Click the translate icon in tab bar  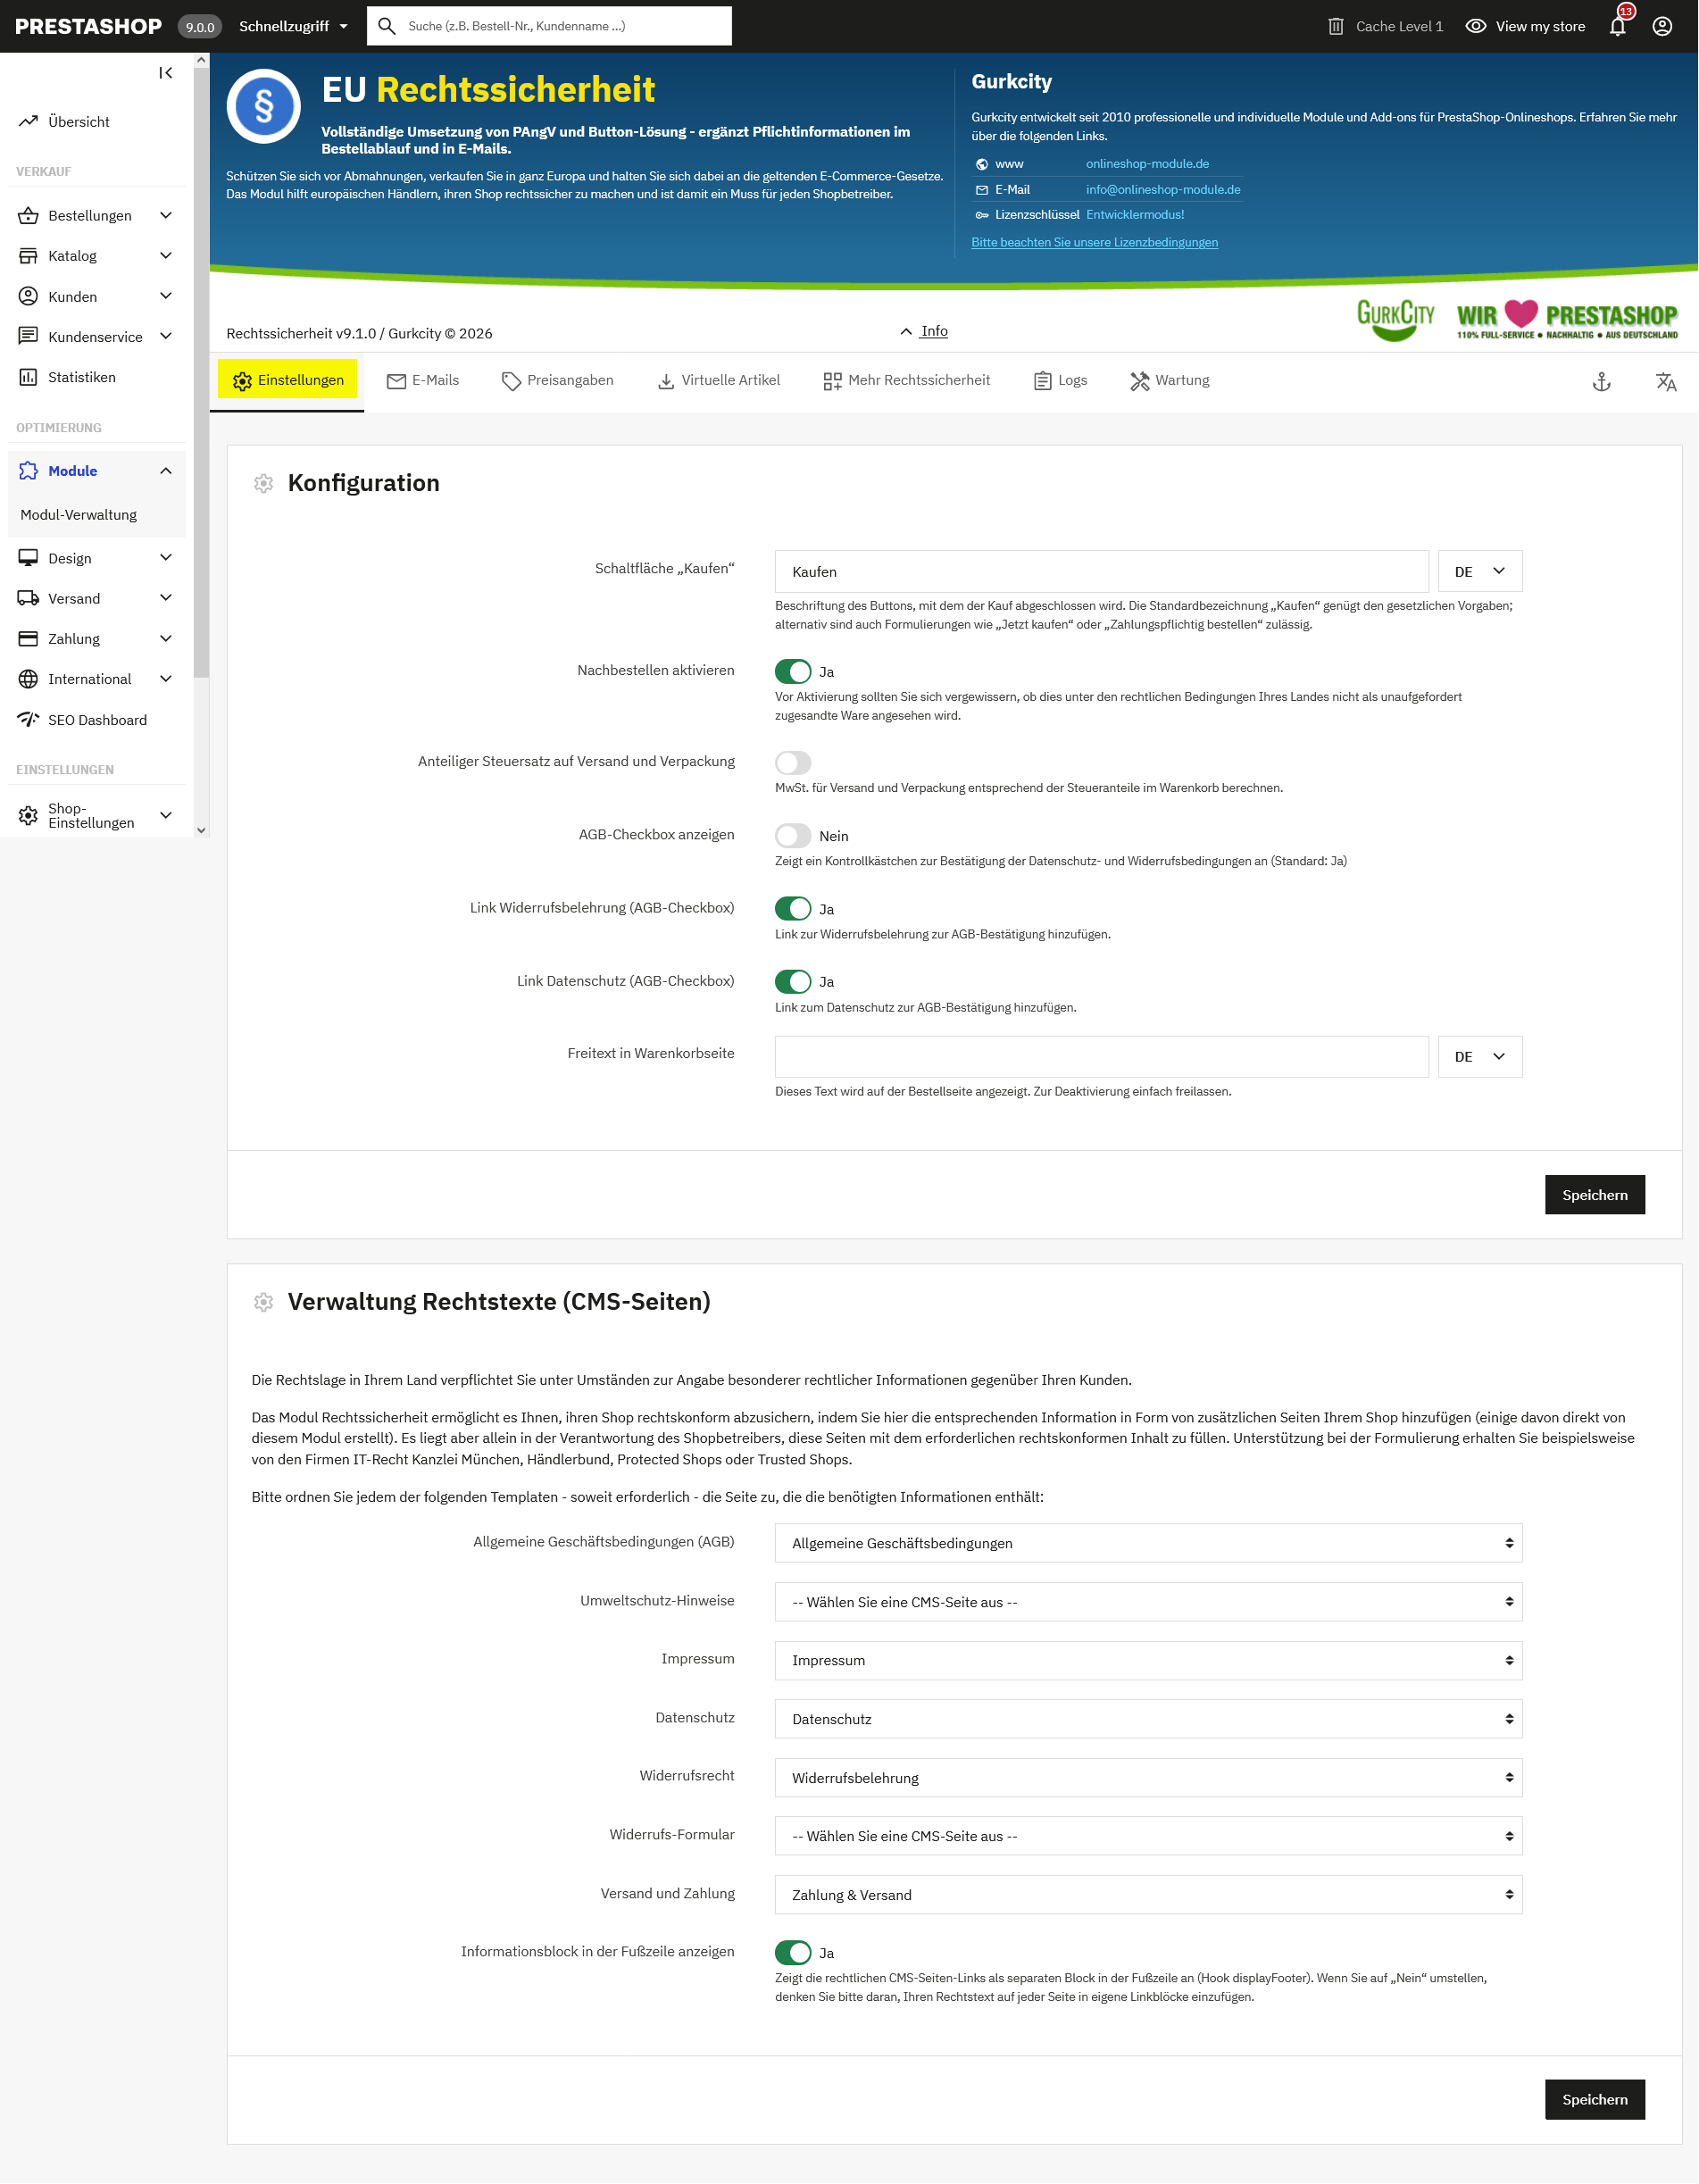[x=1665, y=381]
